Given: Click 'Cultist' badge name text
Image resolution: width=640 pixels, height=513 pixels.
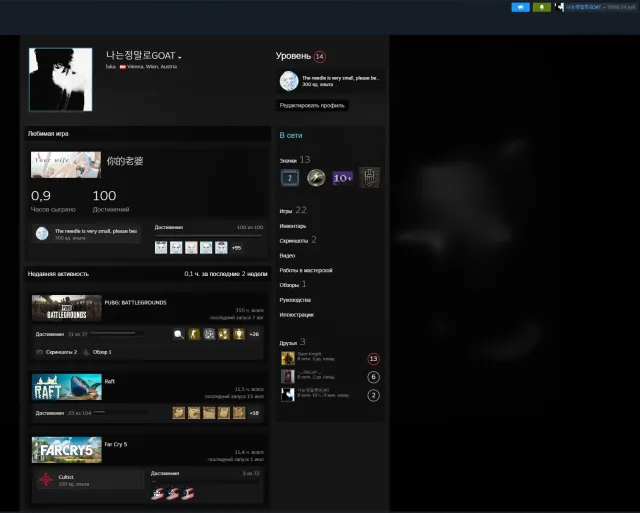Looking at the screenshot, I should (66, 477).
